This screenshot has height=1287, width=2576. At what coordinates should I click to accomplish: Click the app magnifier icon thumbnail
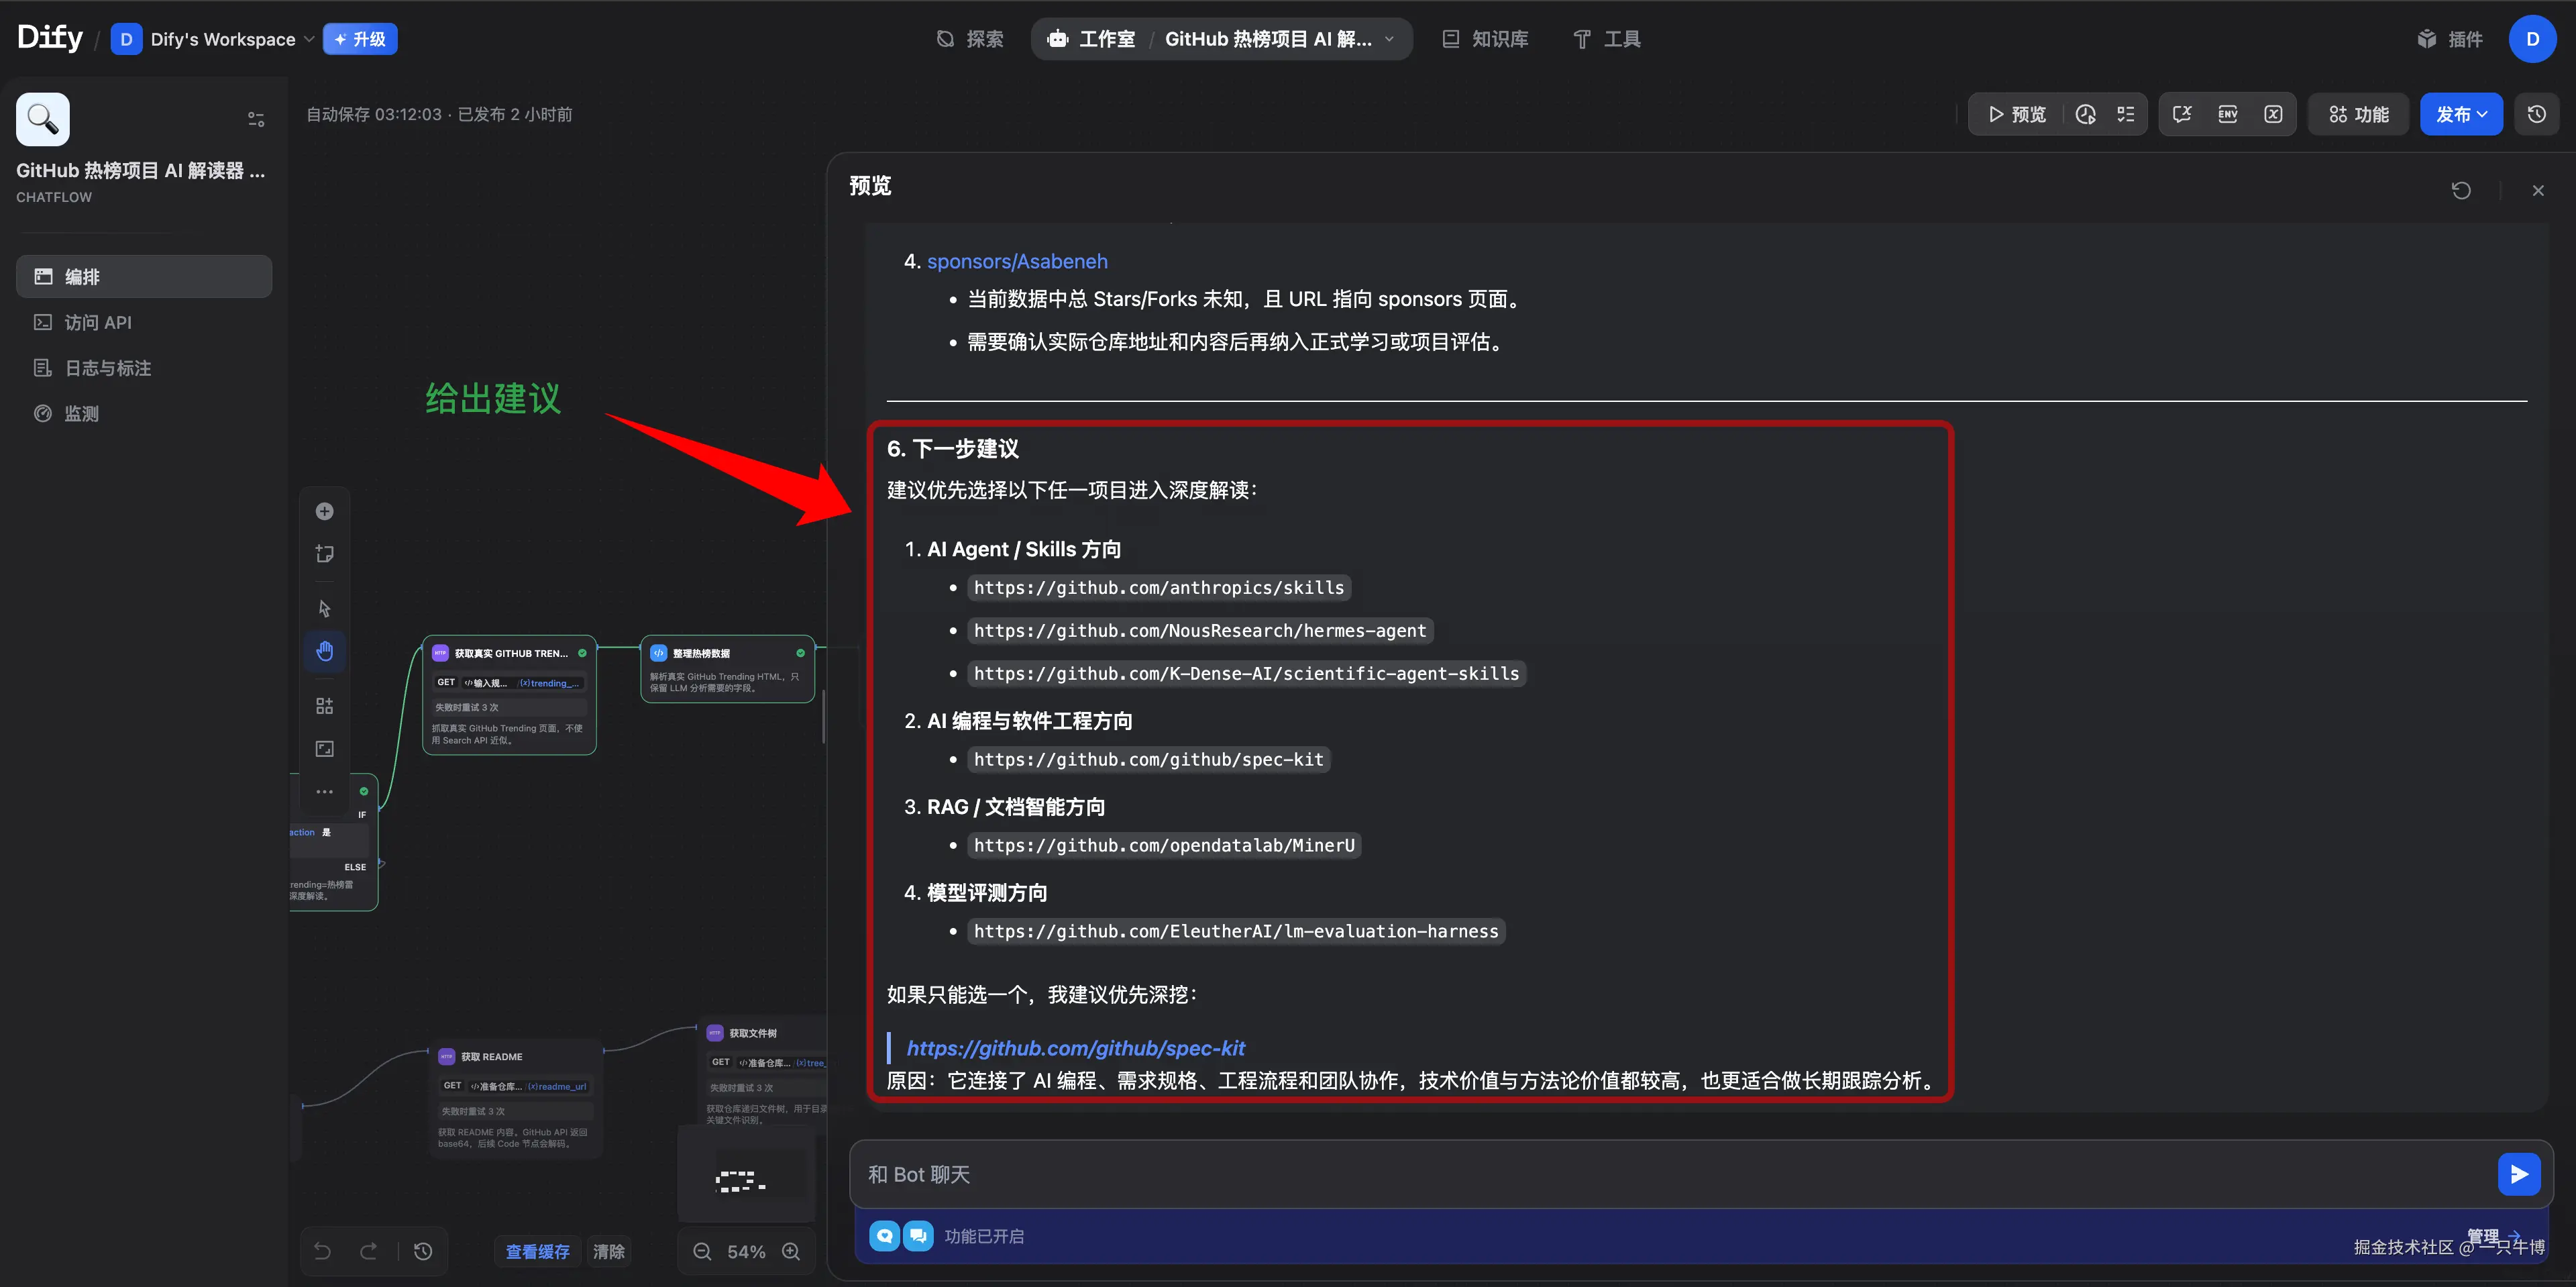tap(43, 119)
